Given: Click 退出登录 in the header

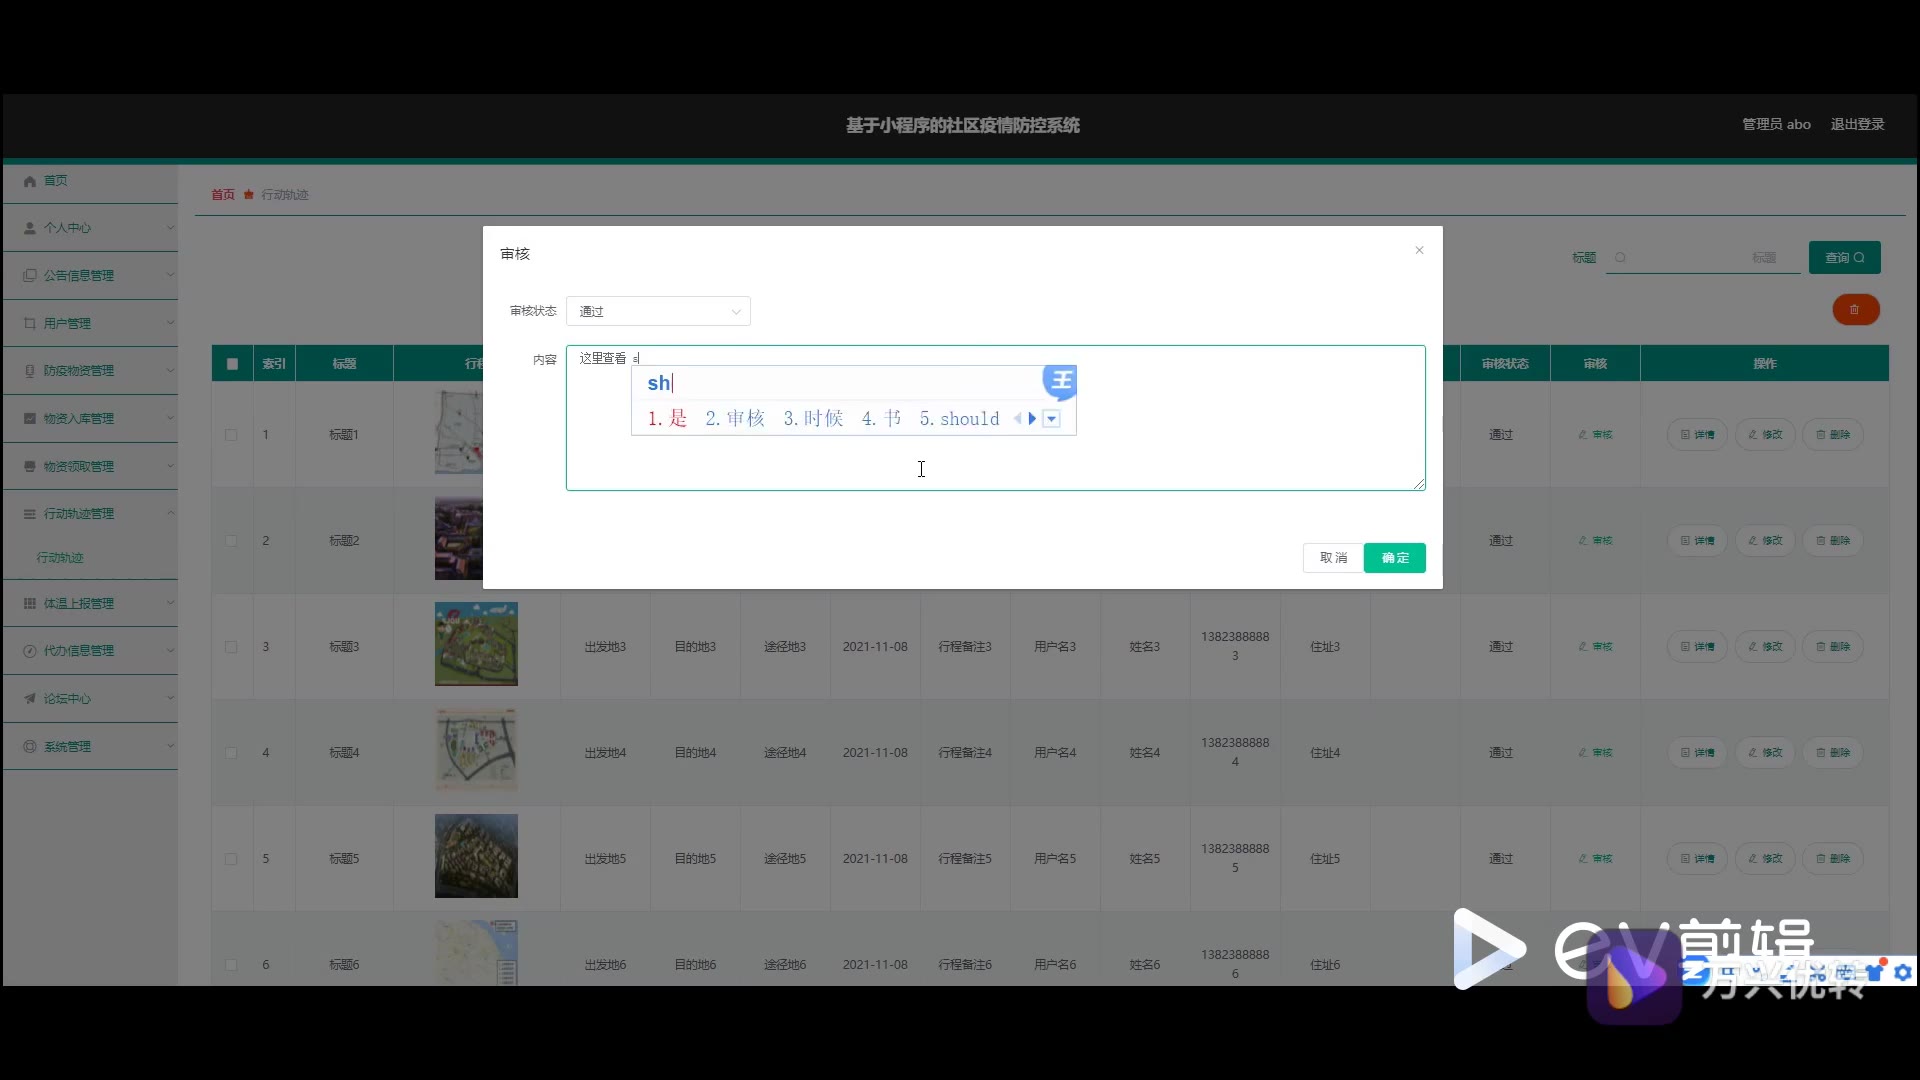Looking at the screenshot, I should click(x=1857, y=124).
